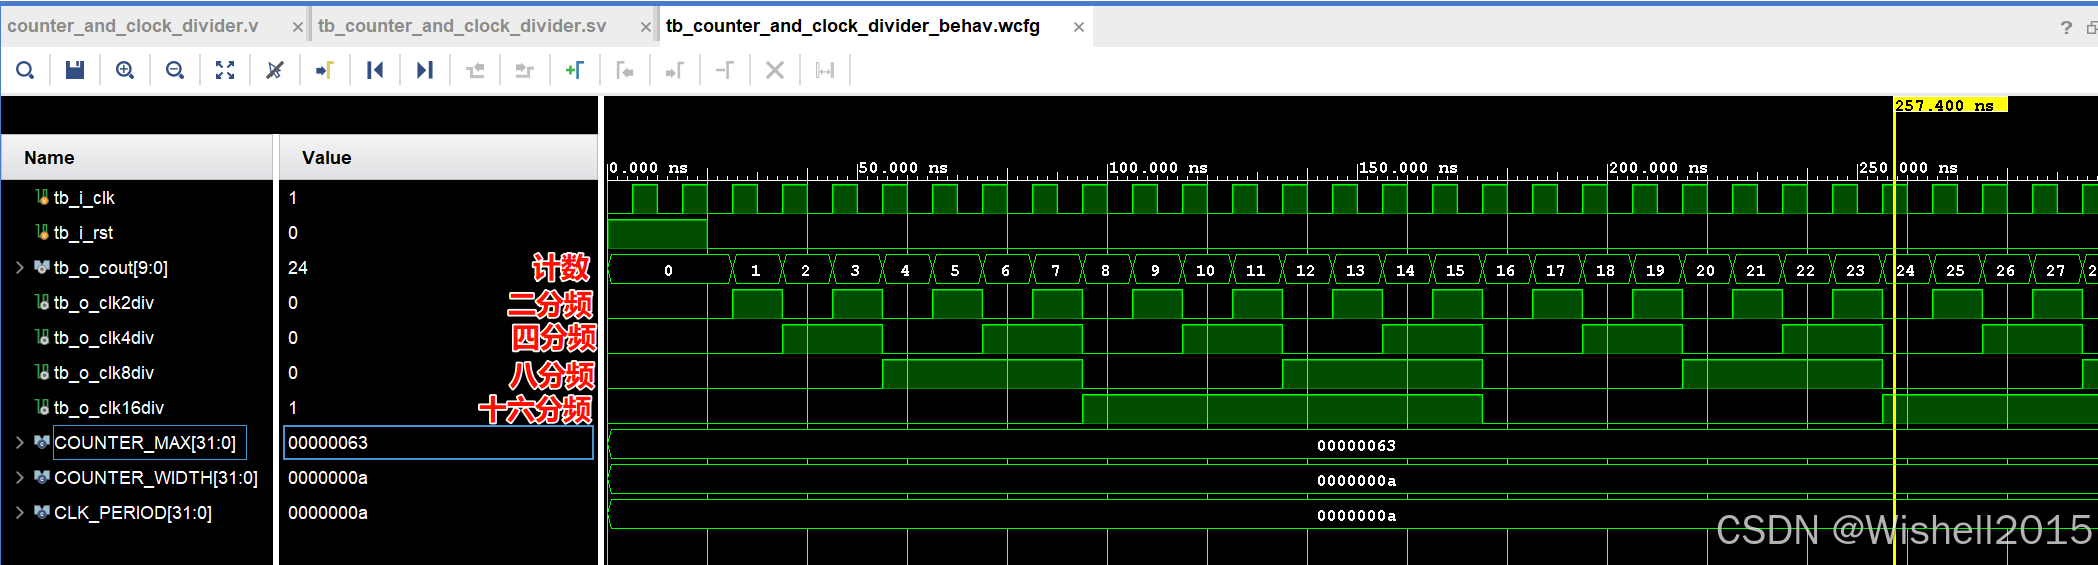The height and width of the screenshot is (565, 2098).
Task: Click the Name column header
Action: click(137, 158)
